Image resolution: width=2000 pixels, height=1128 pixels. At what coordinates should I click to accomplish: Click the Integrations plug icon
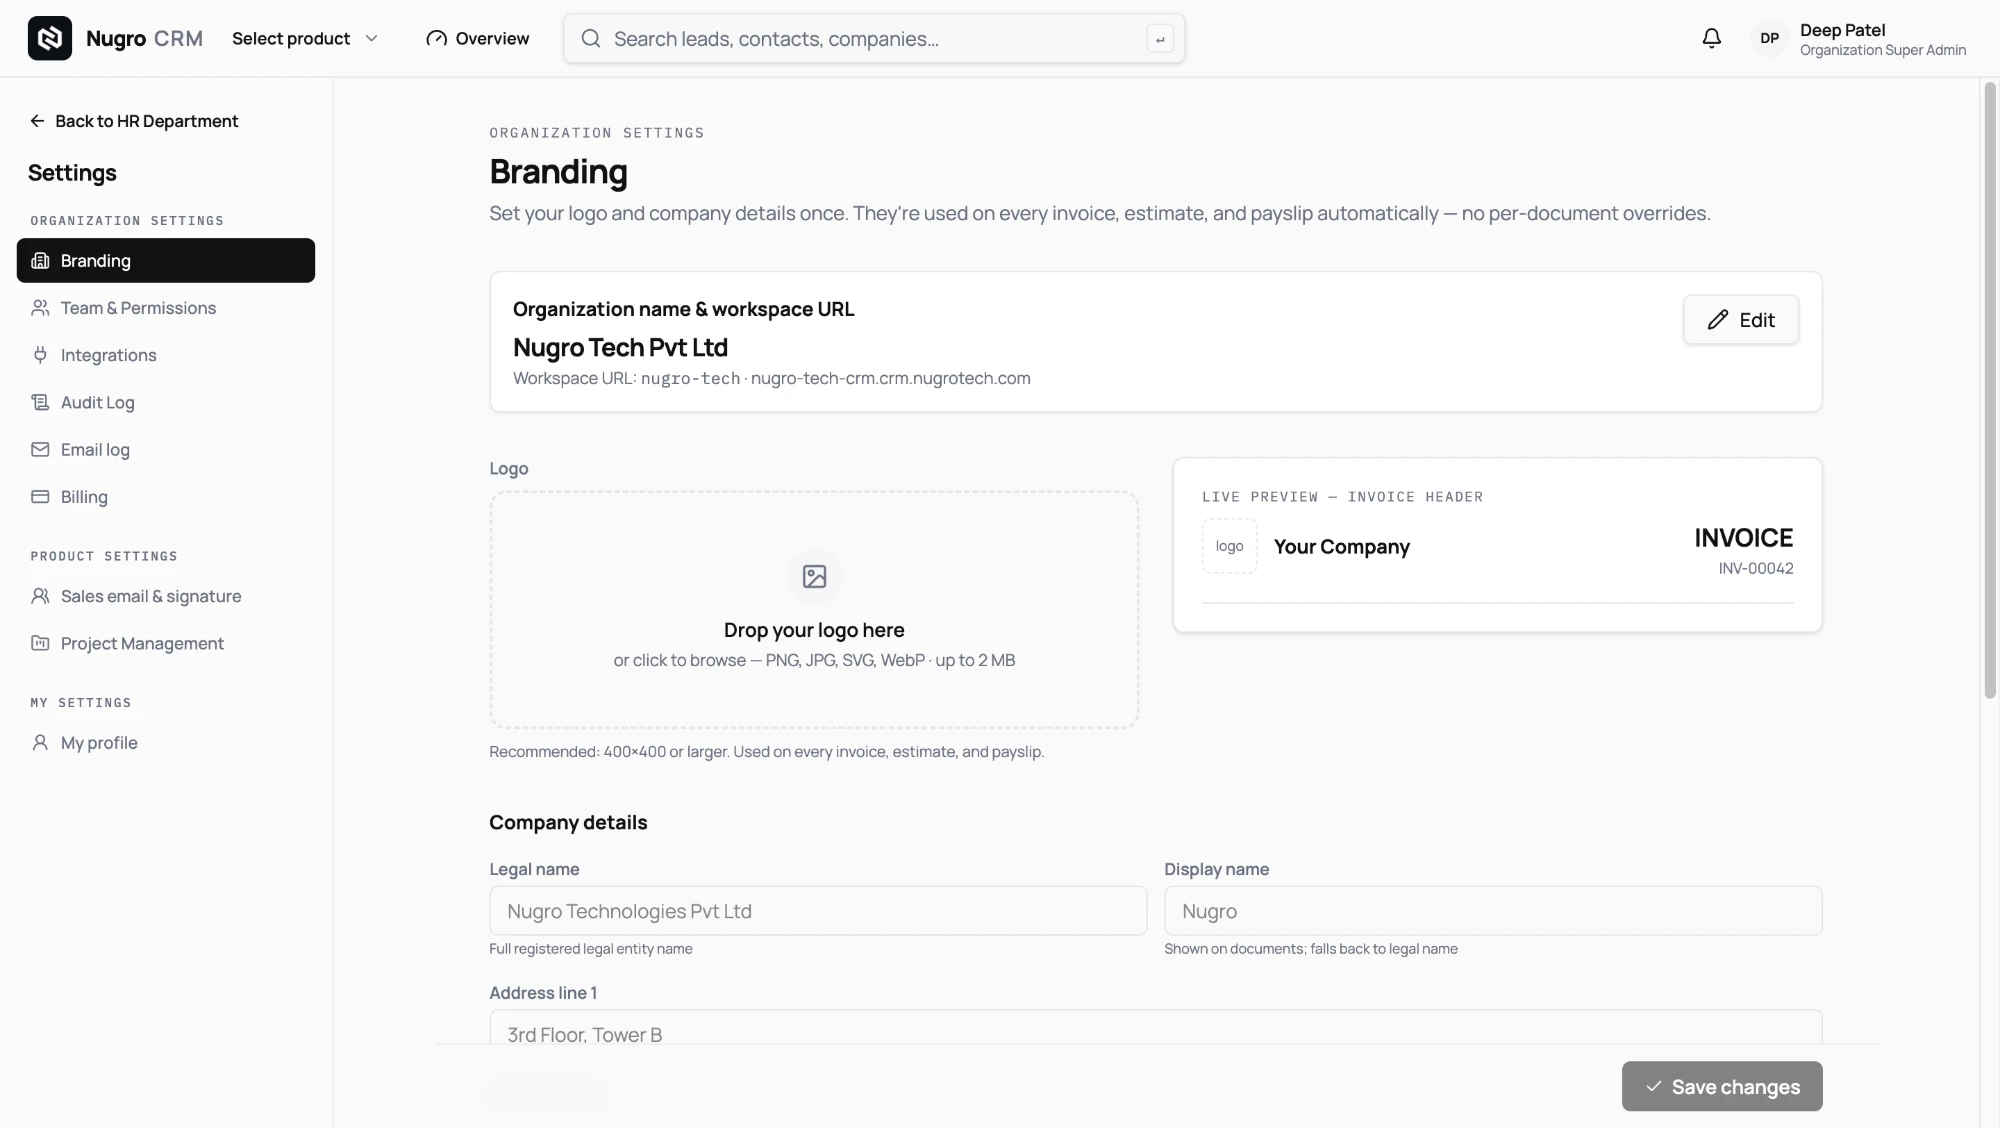[x=40, y=355]
